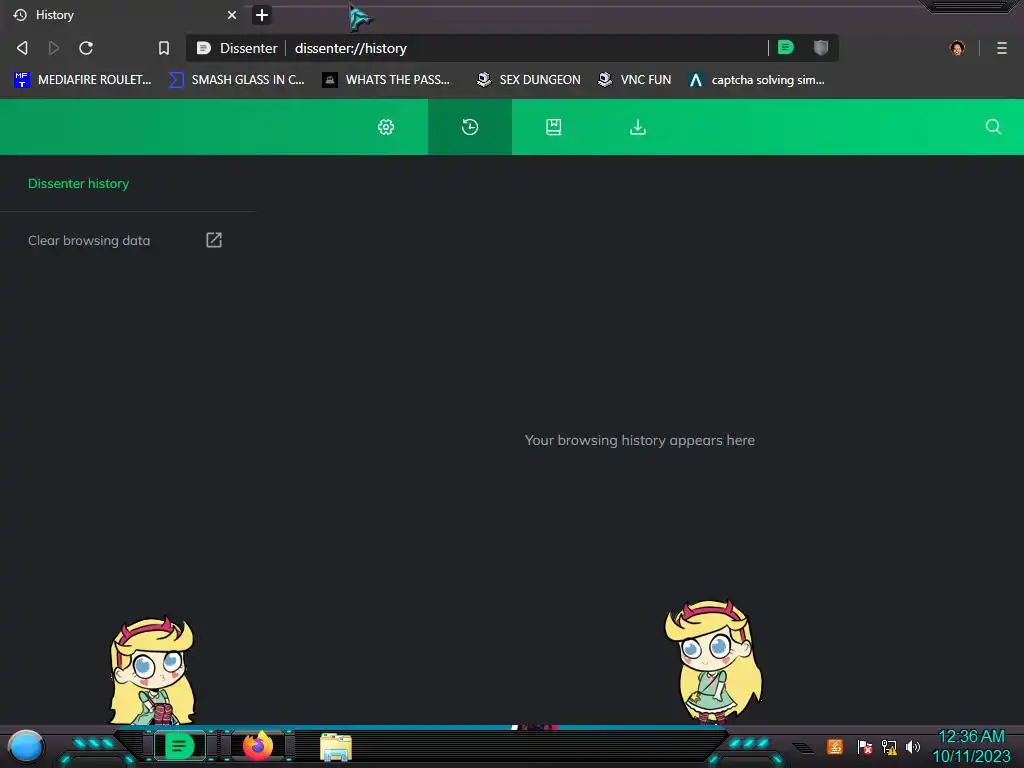The height and width of the screenshot is (768, 1024).
Task: Close the History tab
Action: 232,14
